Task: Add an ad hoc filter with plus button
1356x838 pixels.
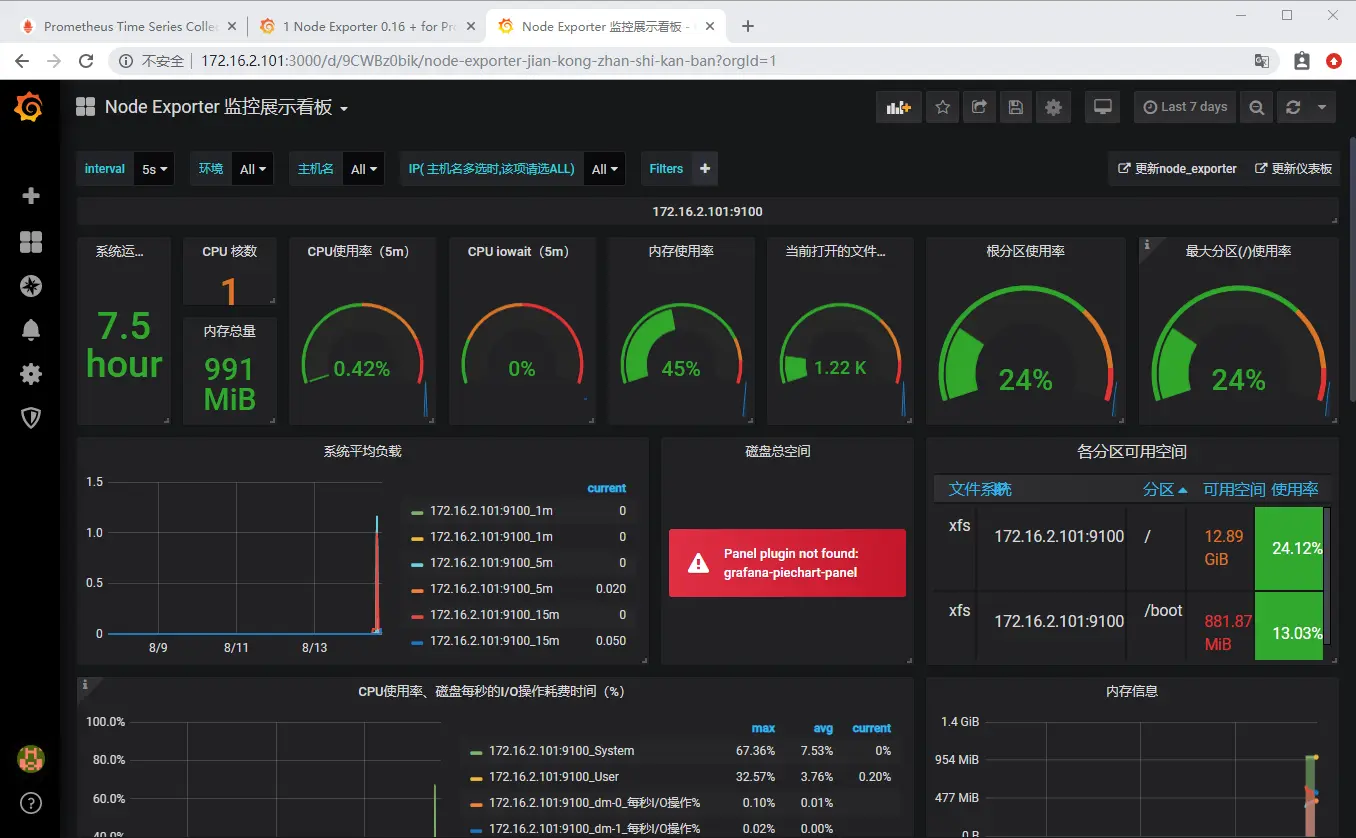Action: (x=705, y=169)
